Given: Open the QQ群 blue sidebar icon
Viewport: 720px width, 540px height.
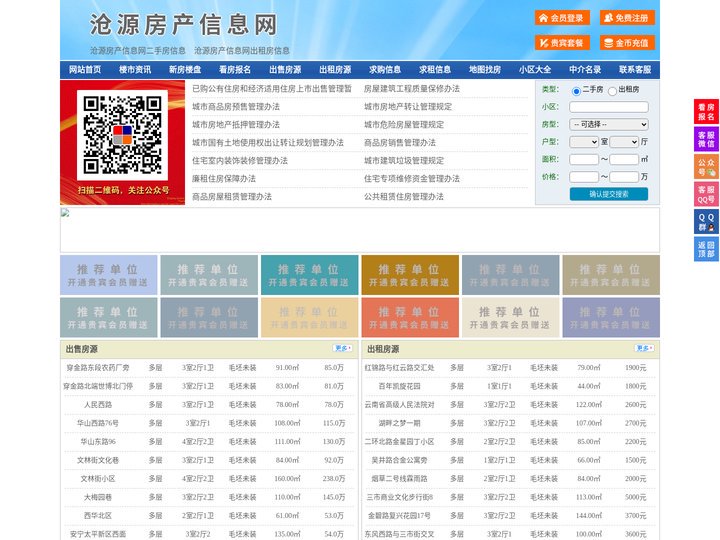Looking at the screenshot, I should point(706,222).
